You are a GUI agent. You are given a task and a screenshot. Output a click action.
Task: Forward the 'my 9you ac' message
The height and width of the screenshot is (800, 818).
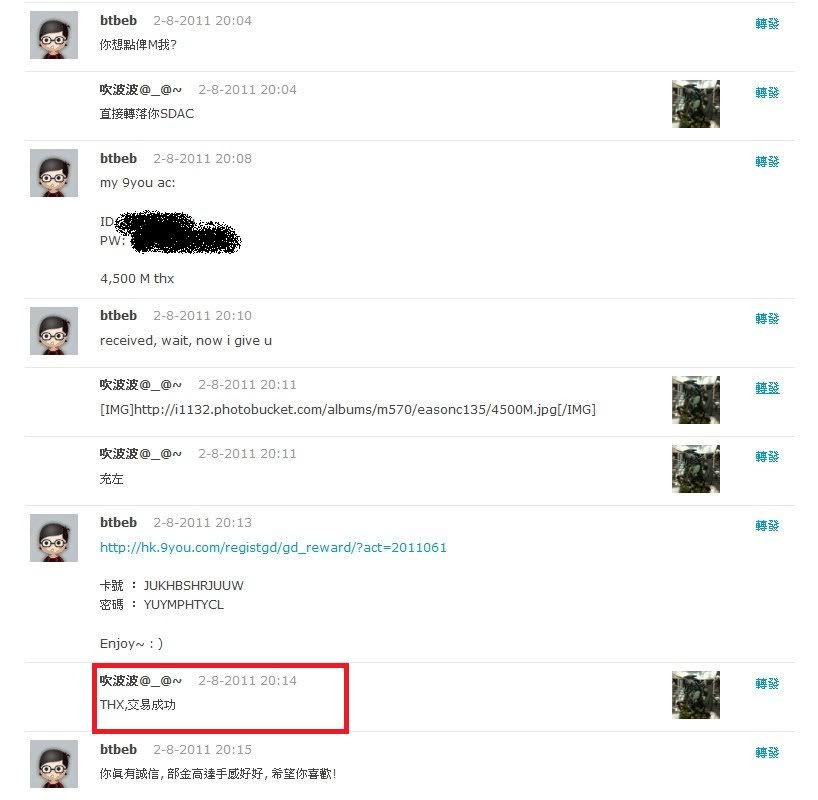click(x=767, y=161)
